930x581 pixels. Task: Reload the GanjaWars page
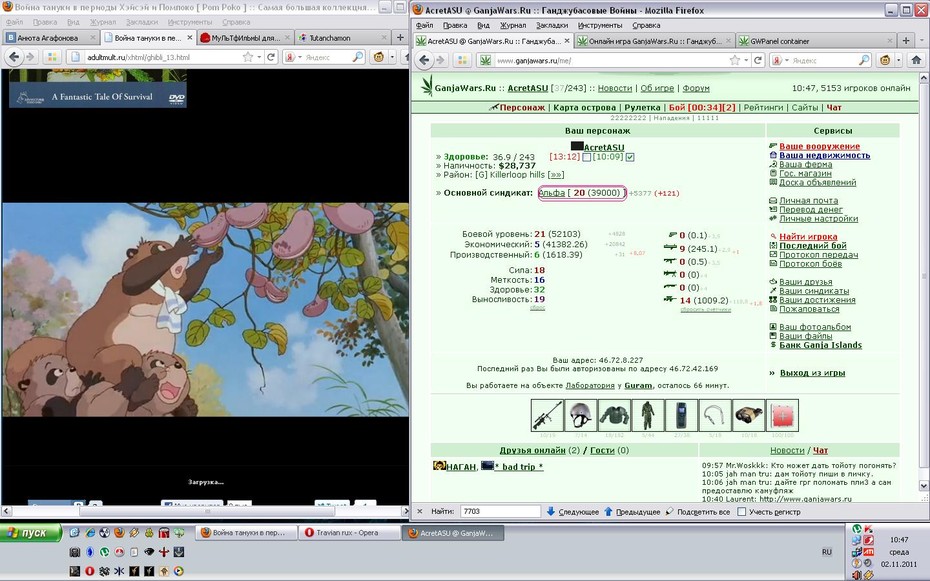click(757, 60)
